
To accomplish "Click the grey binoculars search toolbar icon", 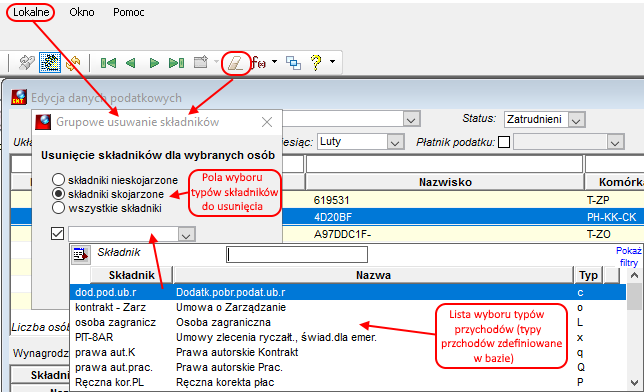I will (27, 63).
